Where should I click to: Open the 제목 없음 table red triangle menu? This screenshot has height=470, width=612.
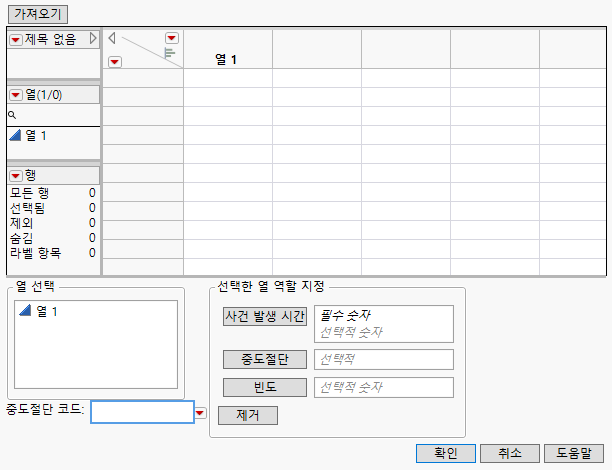pos(16,39)
